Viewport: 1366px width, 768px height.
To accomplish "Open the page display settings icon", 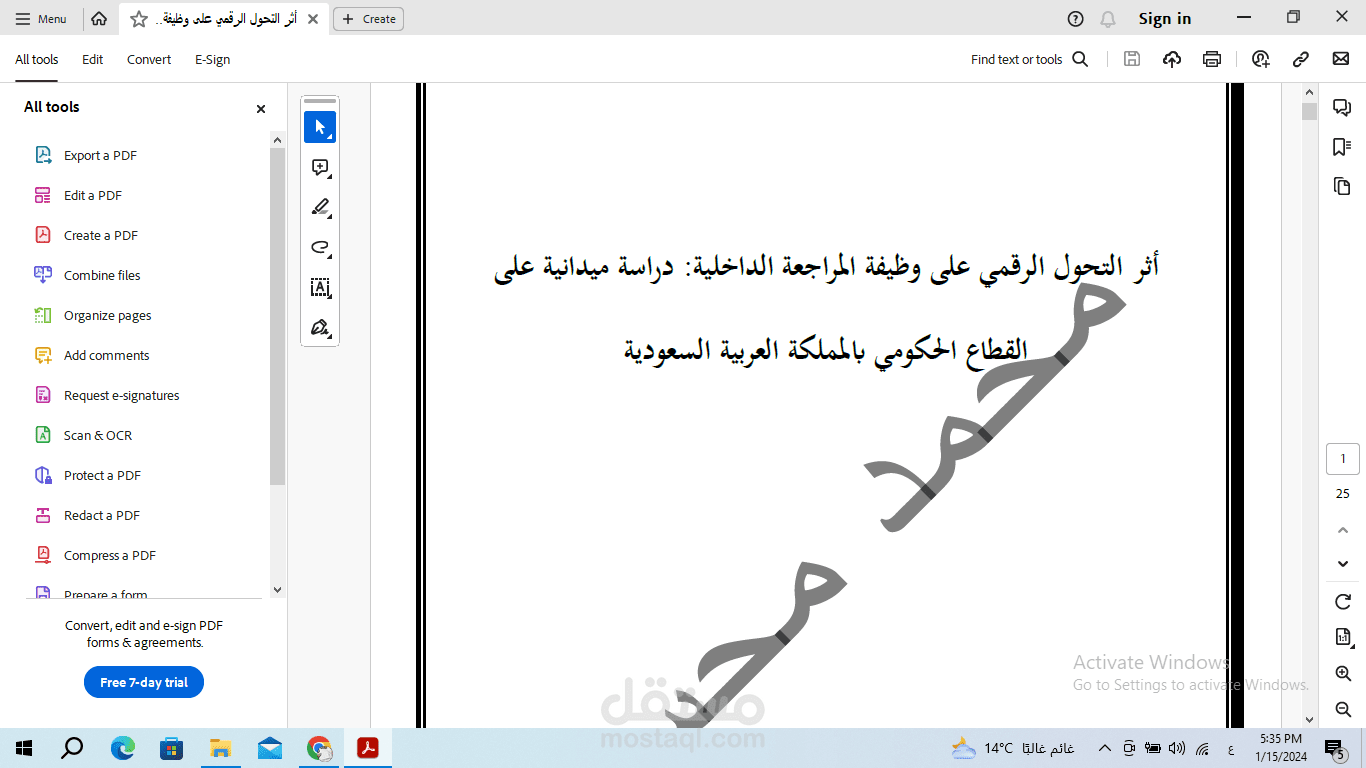I will (1343, 638).
